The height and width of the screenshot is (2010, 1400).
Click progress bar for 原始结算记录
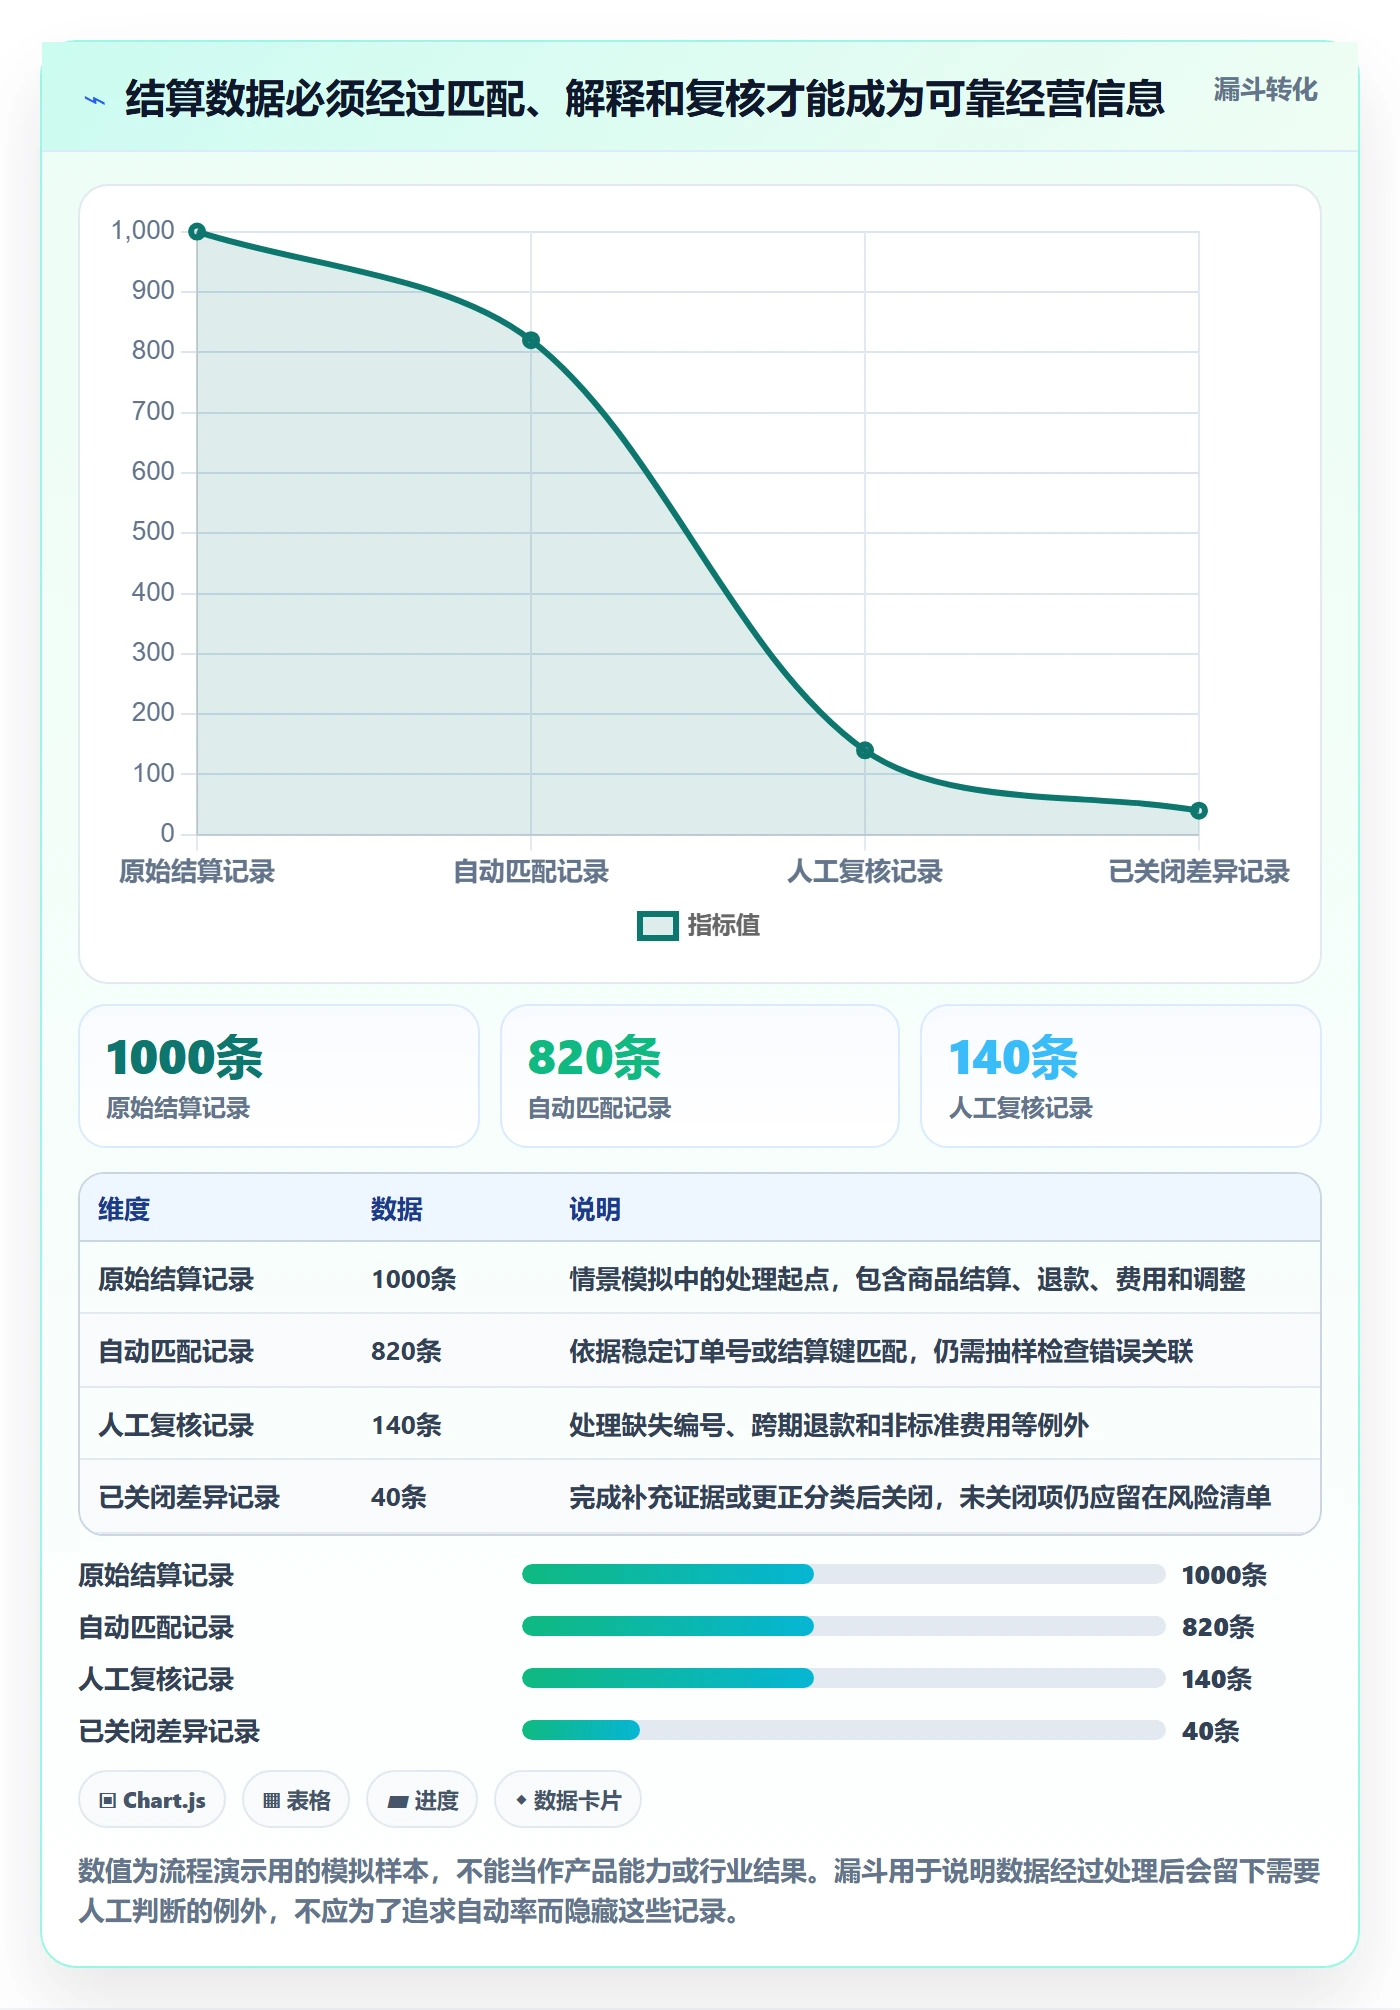coord(843,1574)
